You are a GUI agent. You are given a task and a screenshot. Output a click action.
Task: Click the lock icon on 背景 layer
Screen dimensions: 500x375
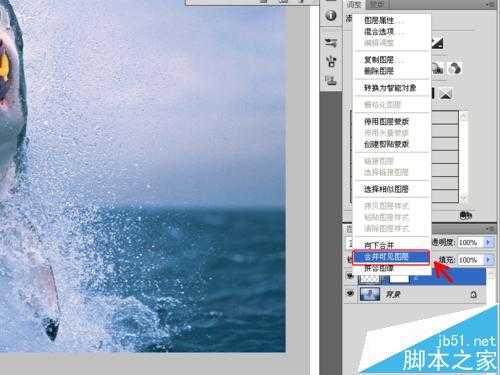pyautogui.click(x=474, y=295)
